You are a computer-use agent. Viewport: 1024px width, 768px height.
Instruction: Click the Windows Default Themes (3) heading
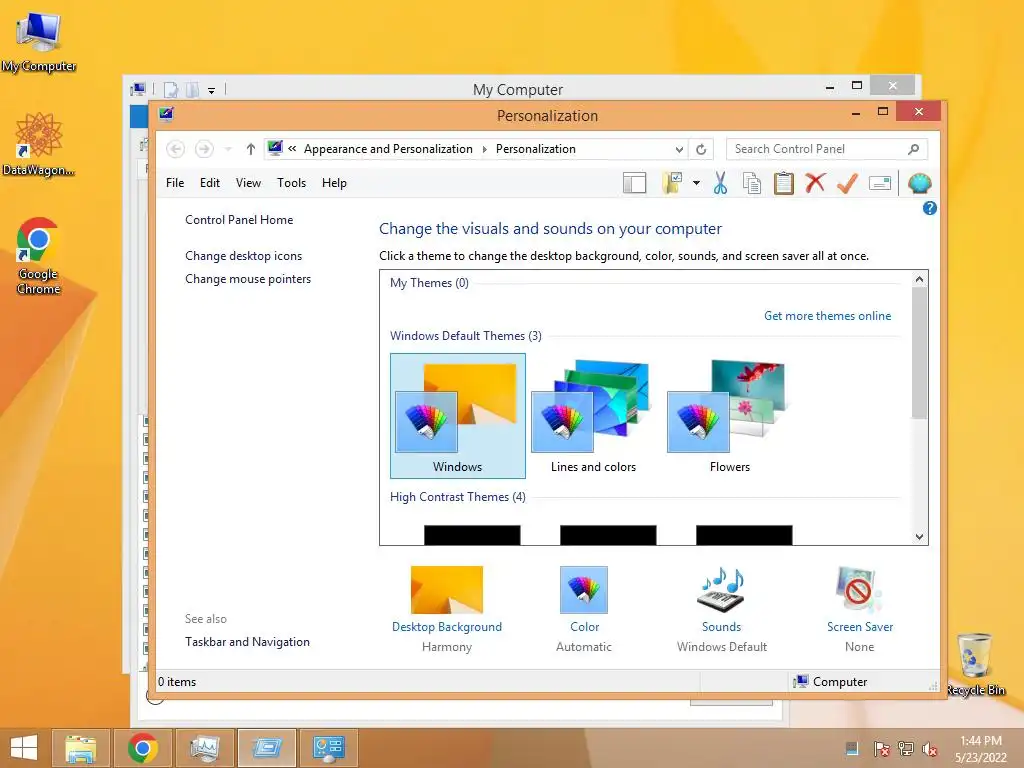pyautogui.click(x=466, y=336)
